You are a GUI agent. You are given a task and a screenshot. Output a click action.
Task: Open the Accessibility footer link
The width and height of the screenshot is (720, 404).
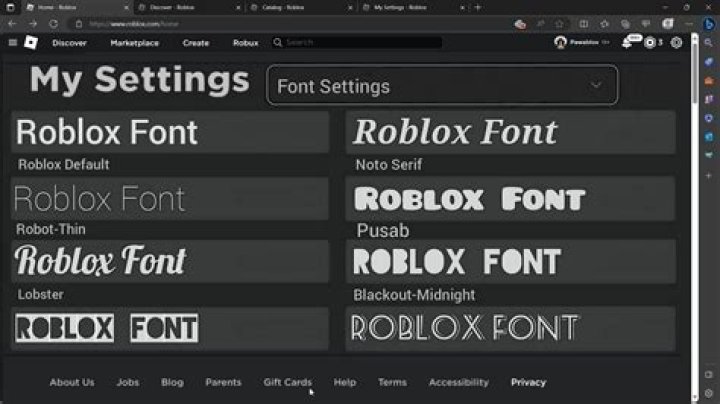[459, 382]
